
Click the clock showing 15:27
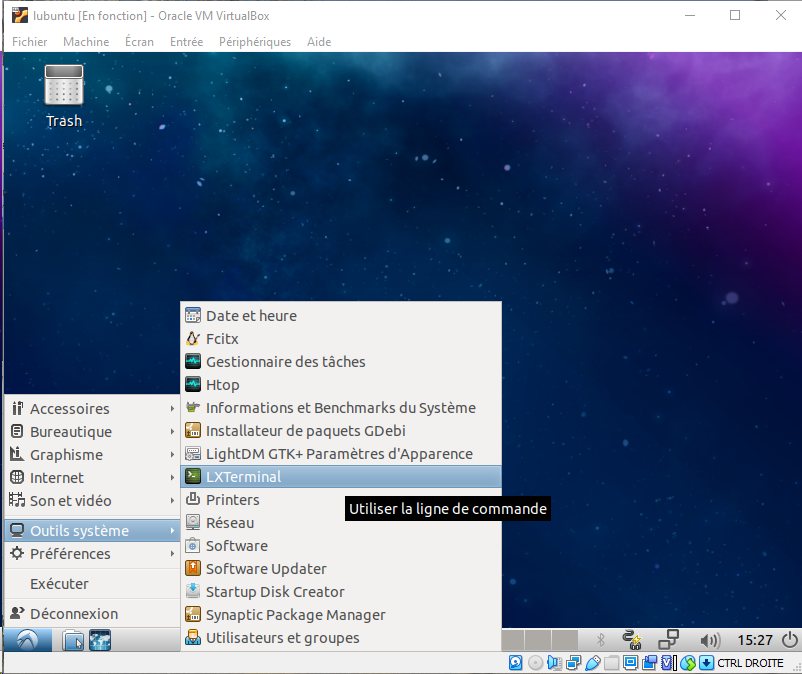pyautogui.click(x=753, y=640)
